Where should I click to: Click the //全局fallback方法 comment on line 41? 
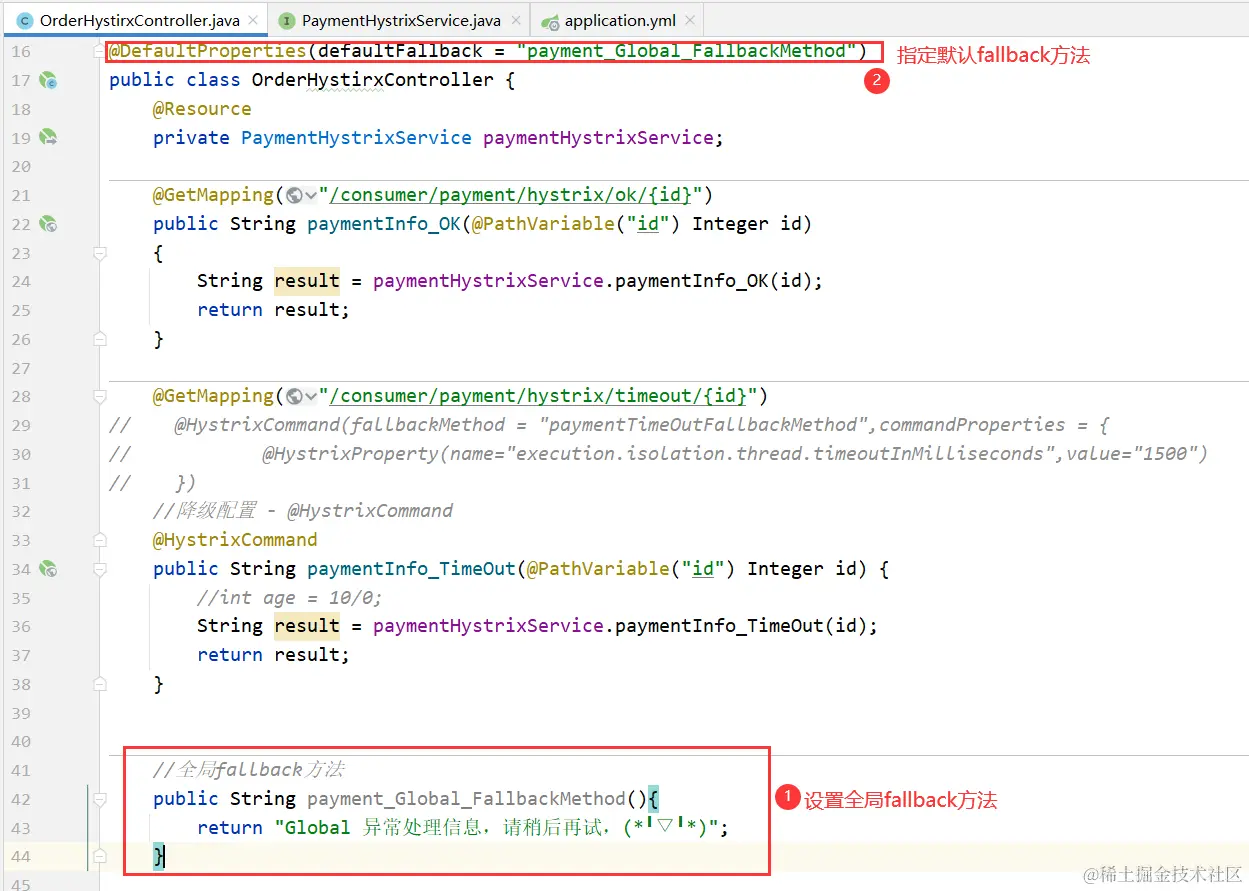pyautogui.click(x=249, y=770)
